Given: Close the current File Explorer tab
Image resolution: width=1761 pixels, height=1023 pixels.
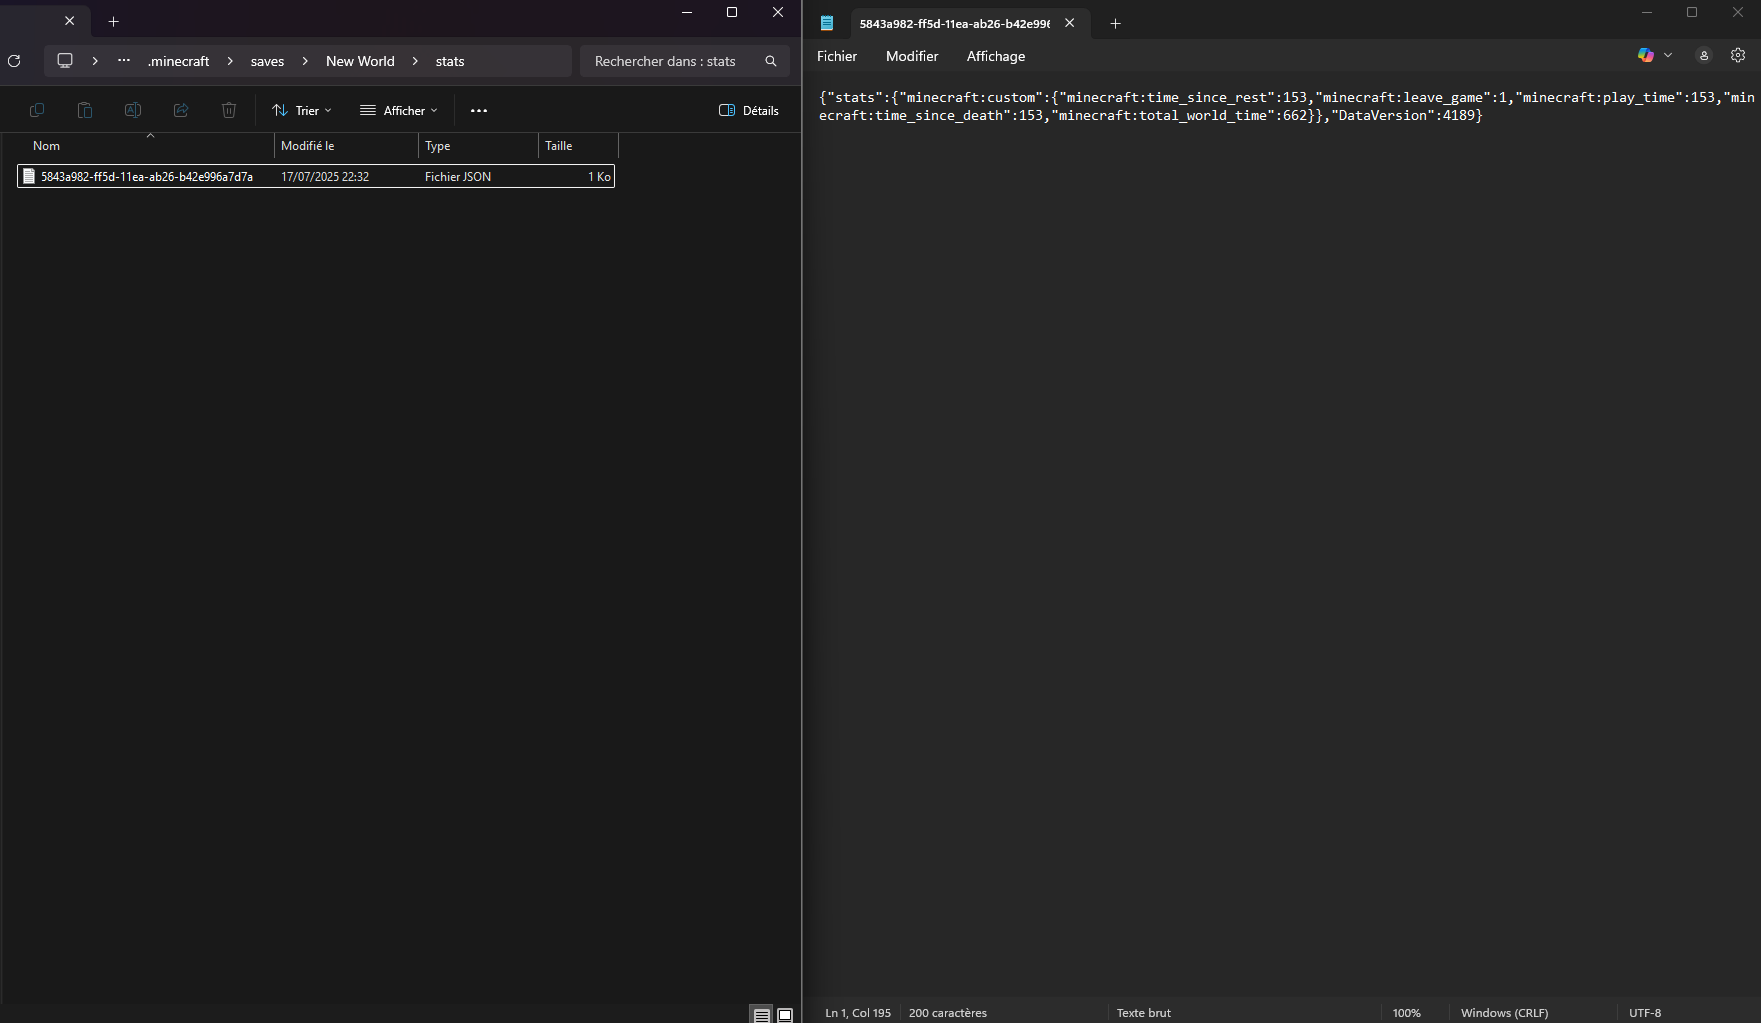Looking at the screenshot, I should coord(70,21).
